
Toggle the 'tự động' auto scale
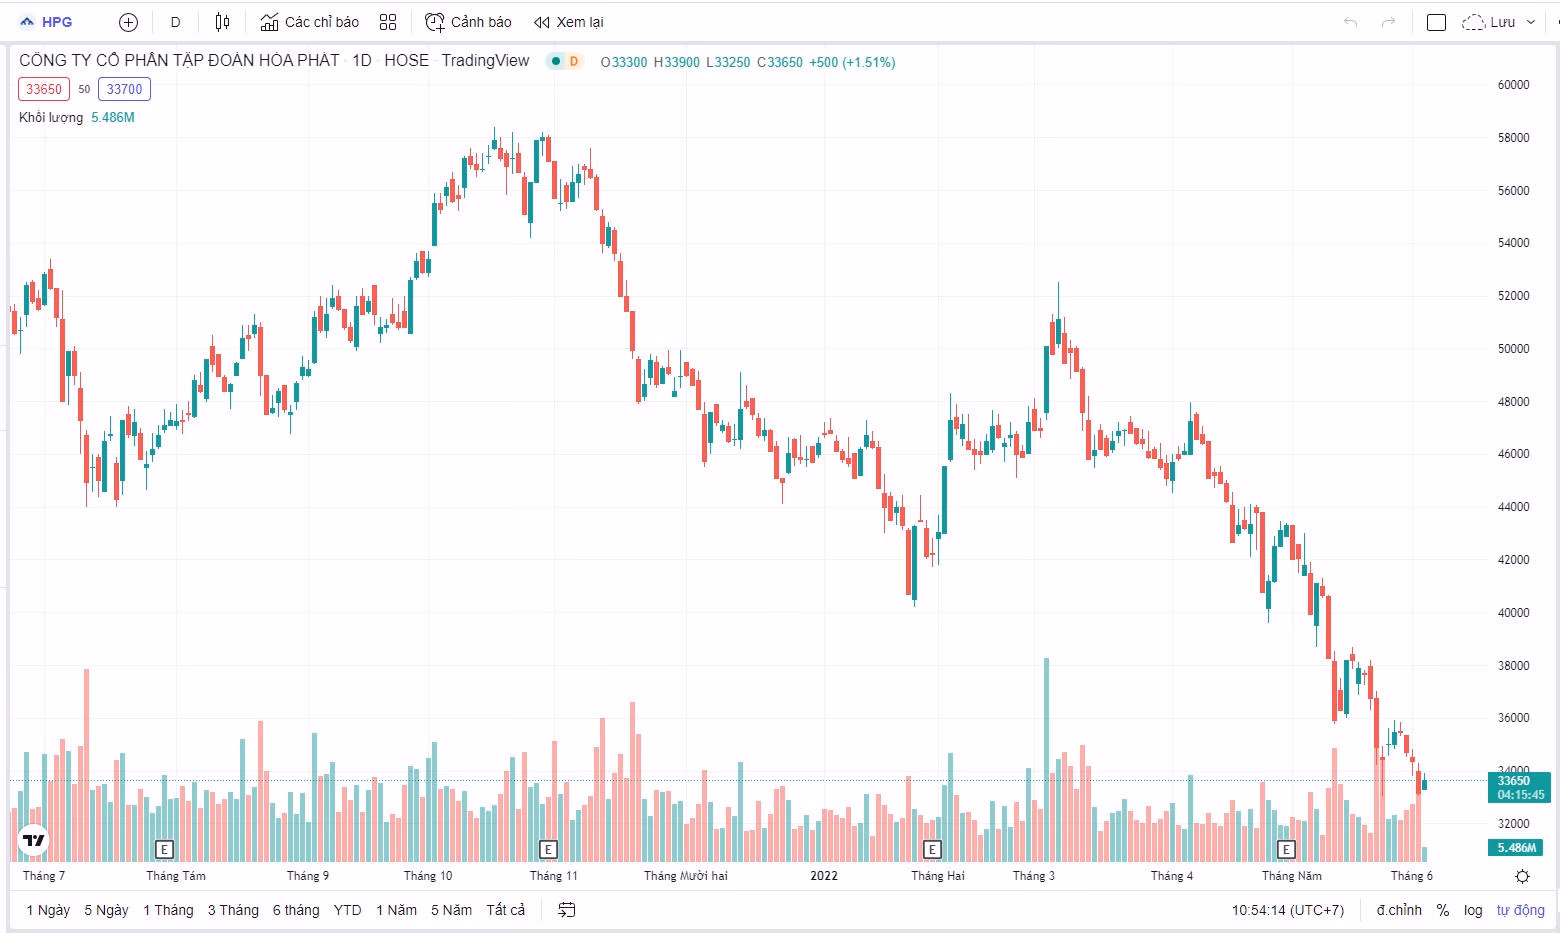pyautogui.click(x=1520, y=910)
